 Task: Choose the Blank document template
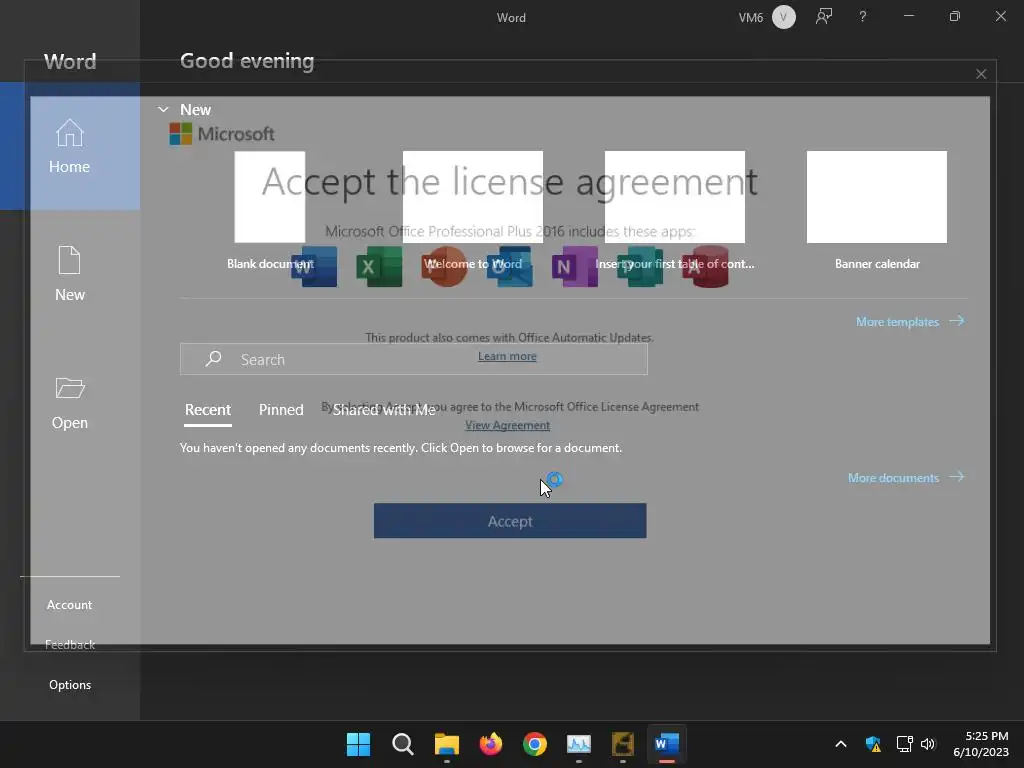270,211
